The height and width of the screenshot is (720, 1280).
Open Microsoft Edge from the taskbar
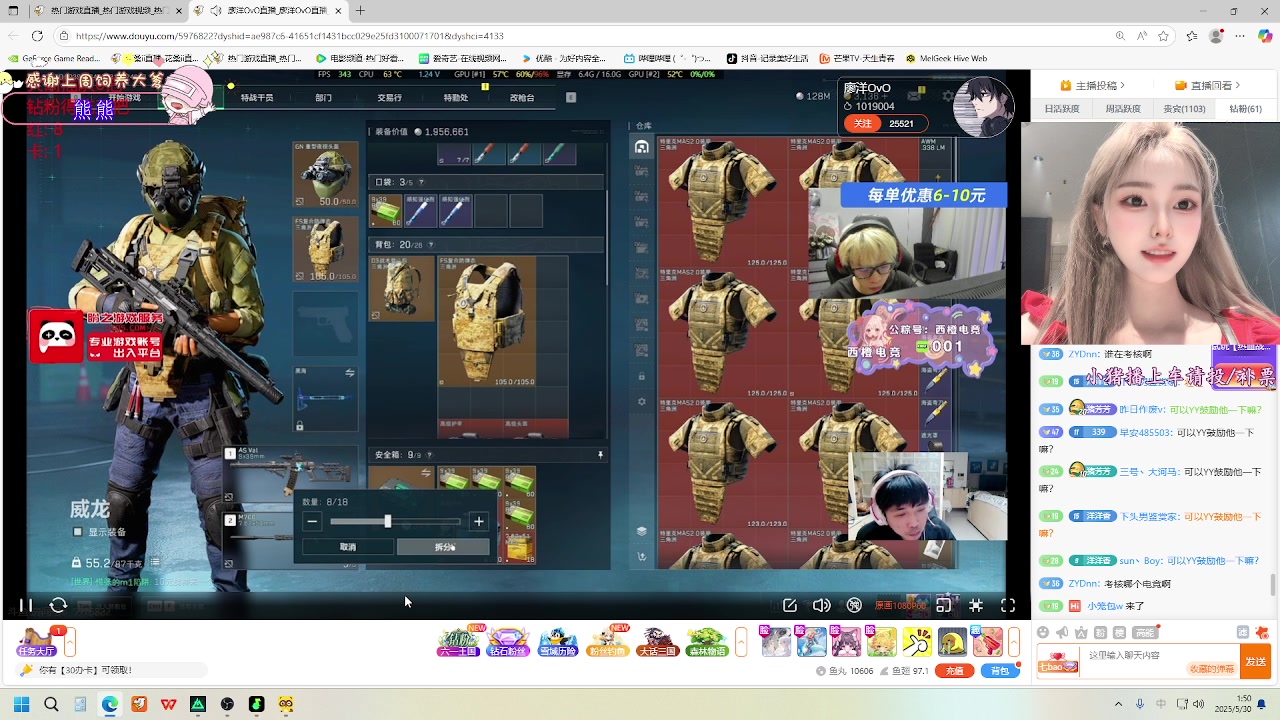click(109, 704)
